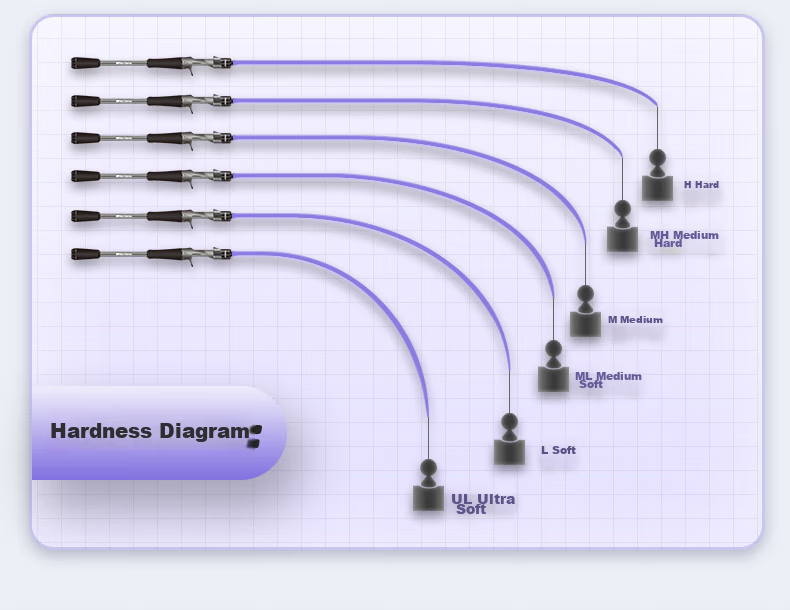
Task: Pick the weight icon beside UL Ultra Soft
Action: [x=428, y=485]
